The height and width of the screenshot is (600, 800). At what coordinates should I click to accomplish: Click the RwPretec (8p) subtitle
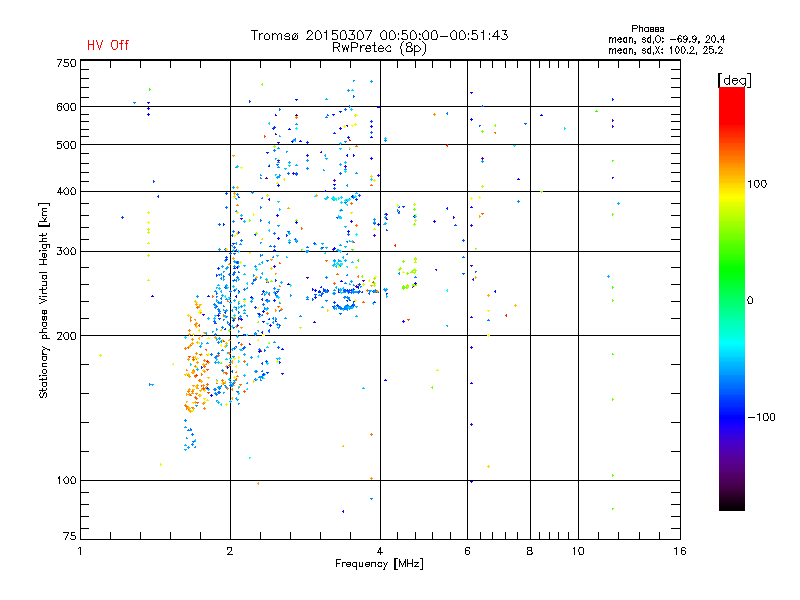[380, 47]
